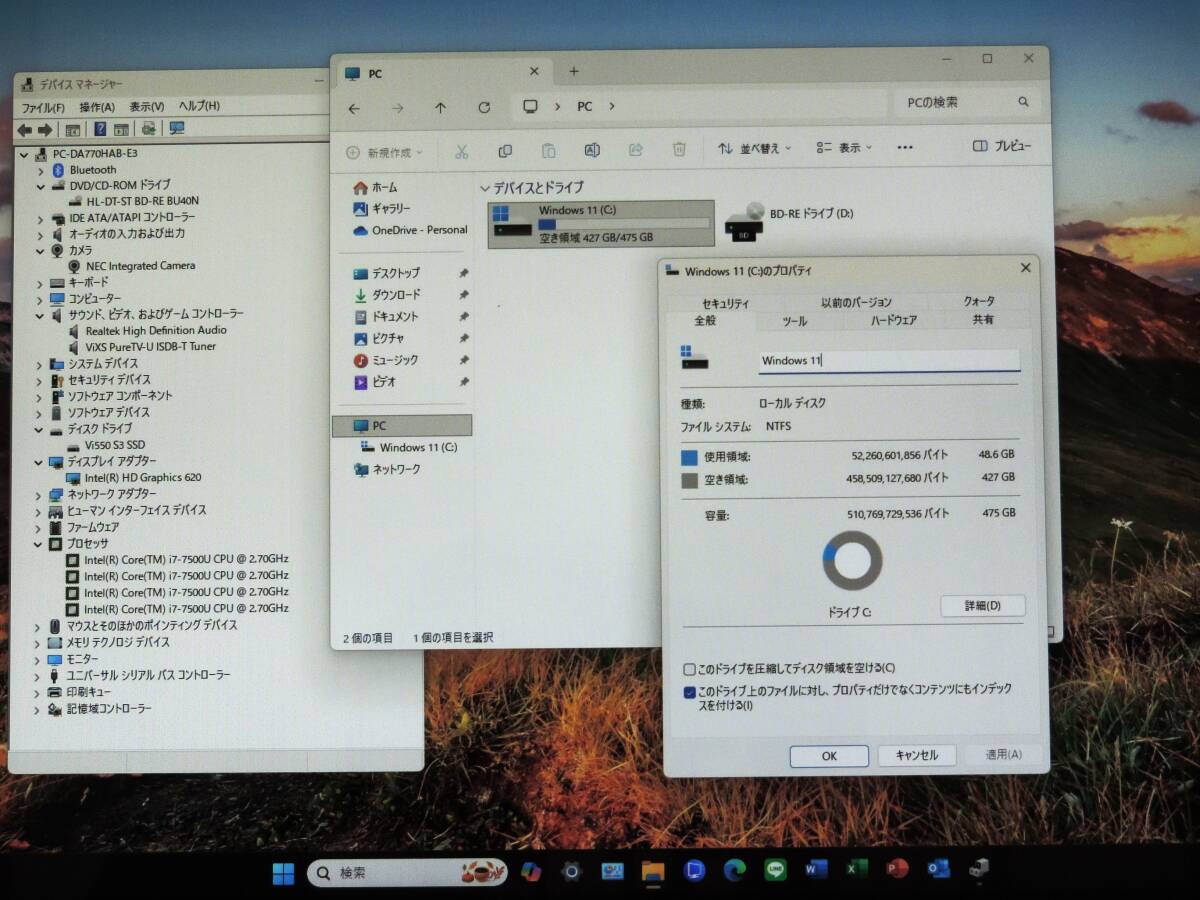
Task: Click OK in the Properties dialog
Action: pos(829,756)
